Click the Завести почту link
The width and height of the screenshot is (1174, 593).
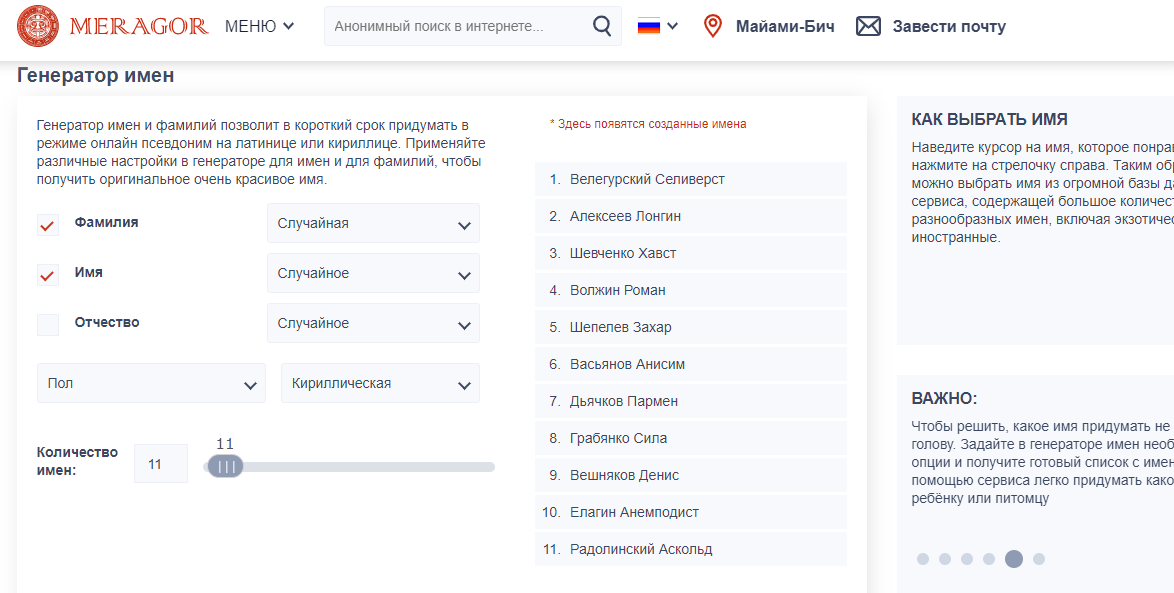pos(949,26)
